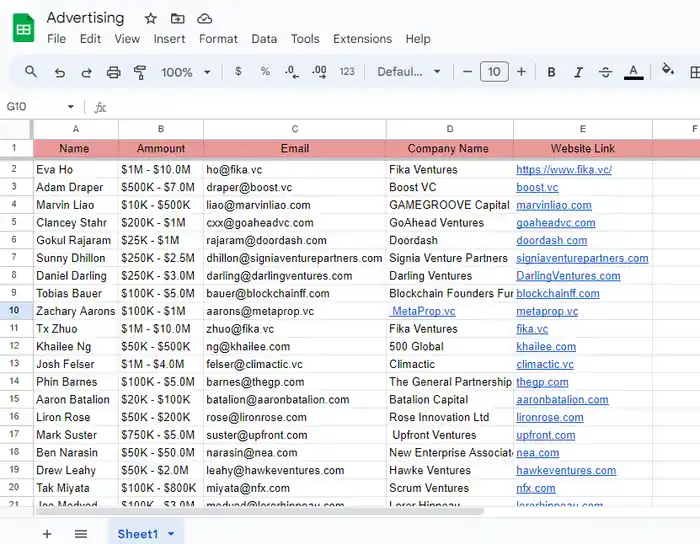Open the View menu
Viewport: 700px width, 544px height.
pyautogui.click(x=127, y=39)
